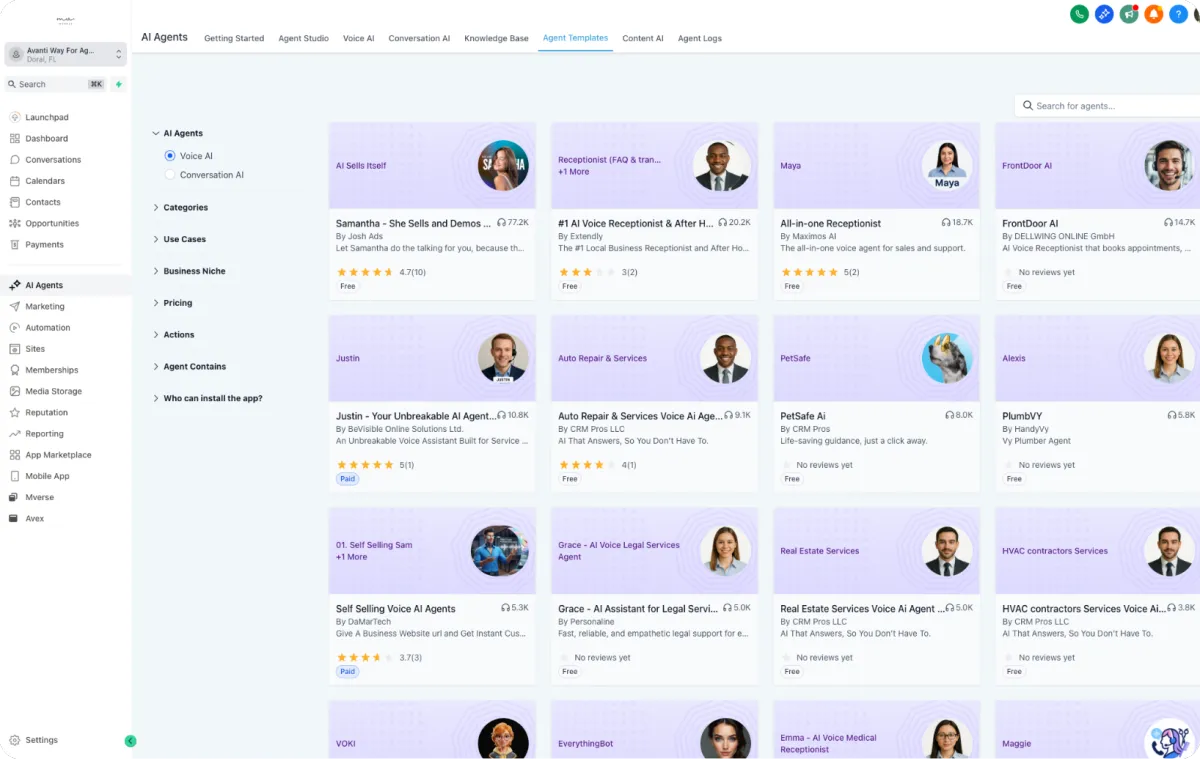
Task: Switch to the Getting Started tab
Action: click(x=234, y=38)
